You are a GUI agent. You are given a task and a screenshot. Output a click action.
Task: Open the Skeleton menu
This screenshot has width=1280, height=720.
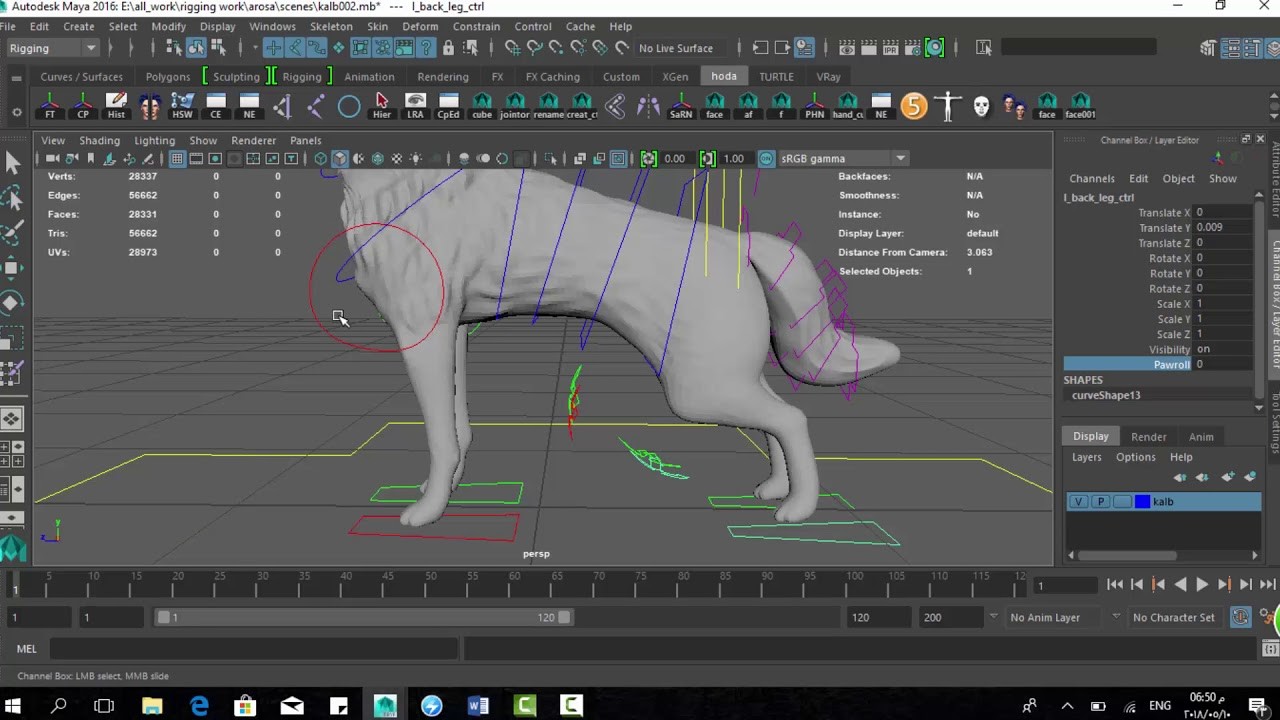[x=331, y=26]
